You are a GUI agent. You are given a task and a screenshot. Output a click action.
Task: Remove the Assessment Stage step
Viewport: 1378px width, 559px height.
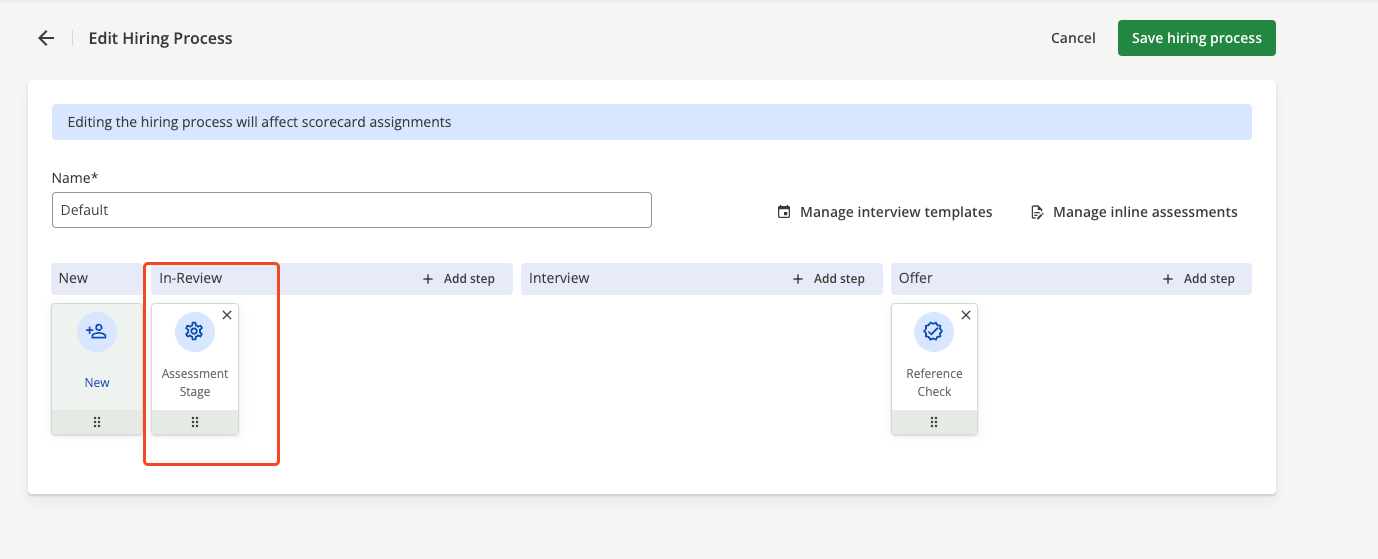(x=227, y=315)
